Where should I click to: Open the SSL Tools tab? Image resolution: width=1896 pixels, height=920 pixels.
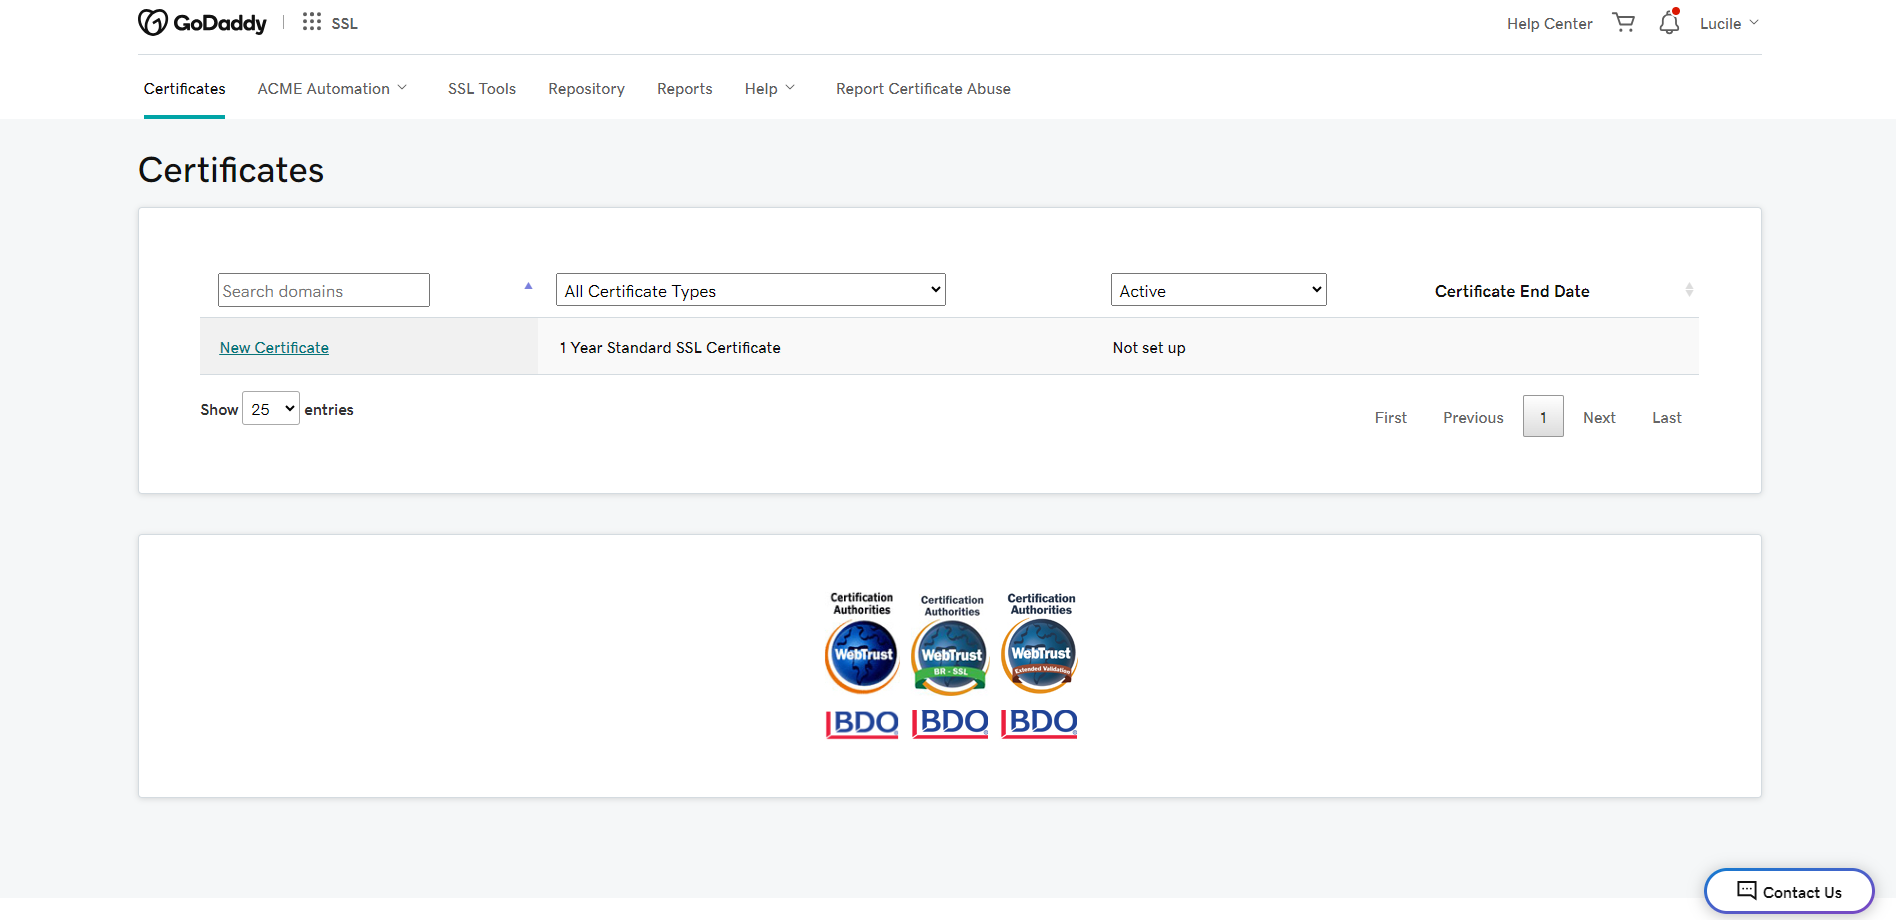point(482,88)
